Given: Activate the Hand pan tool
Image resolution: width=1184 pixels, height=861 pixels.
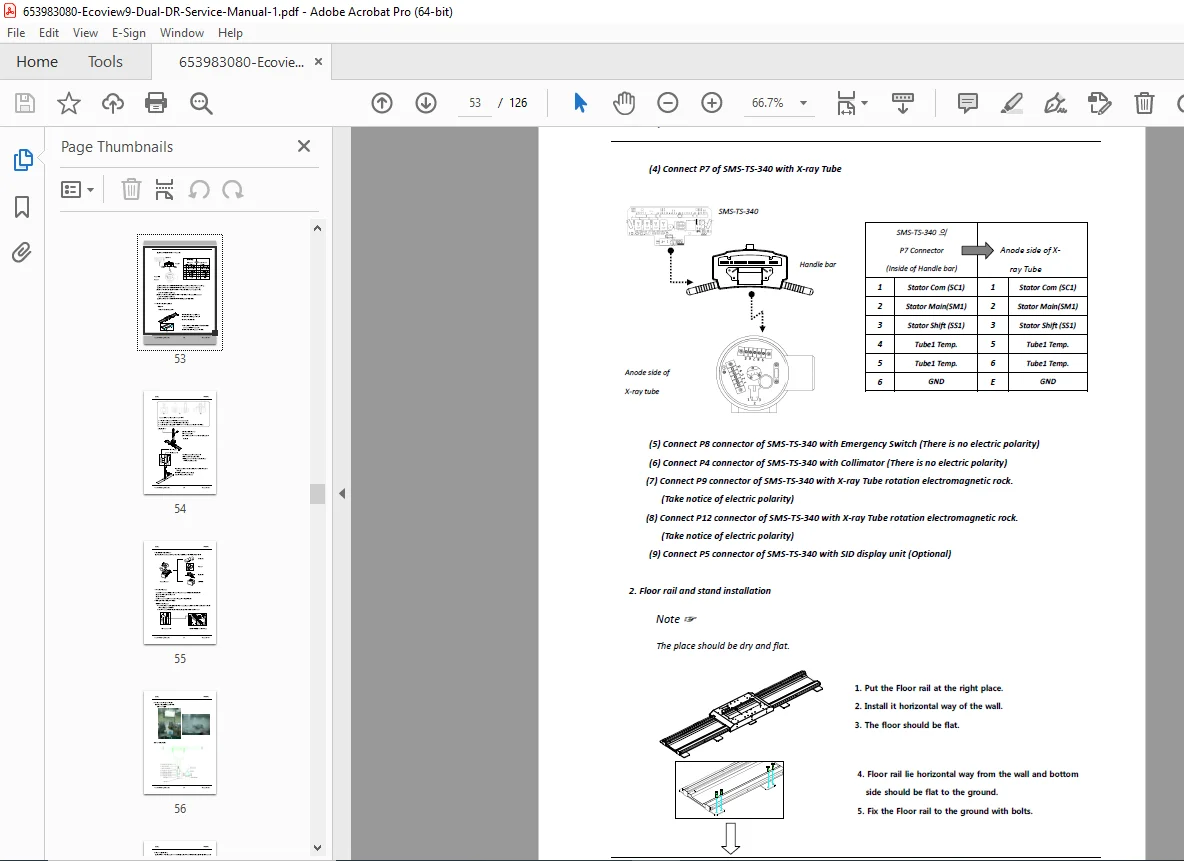Looking at the screenshot, I should coord(624,103).
